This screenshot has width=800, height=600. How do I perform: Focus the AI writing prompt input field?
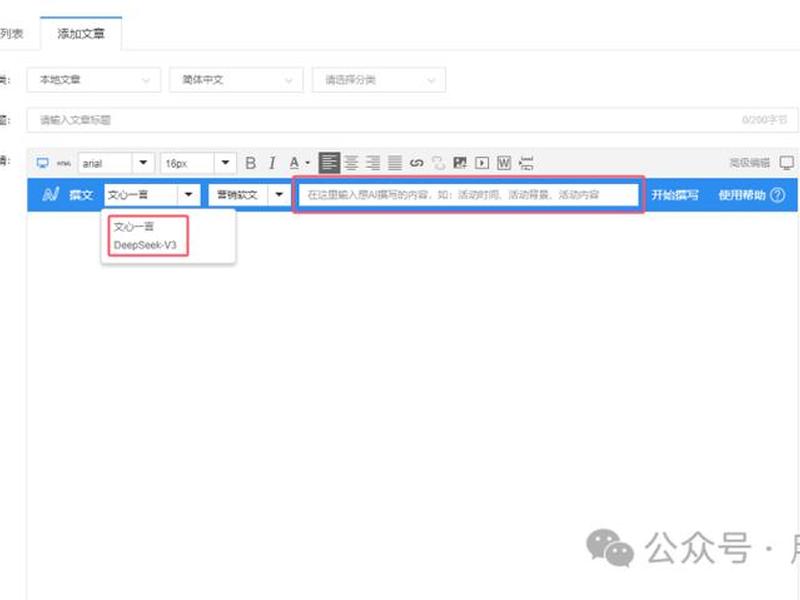tap(468, 195)
